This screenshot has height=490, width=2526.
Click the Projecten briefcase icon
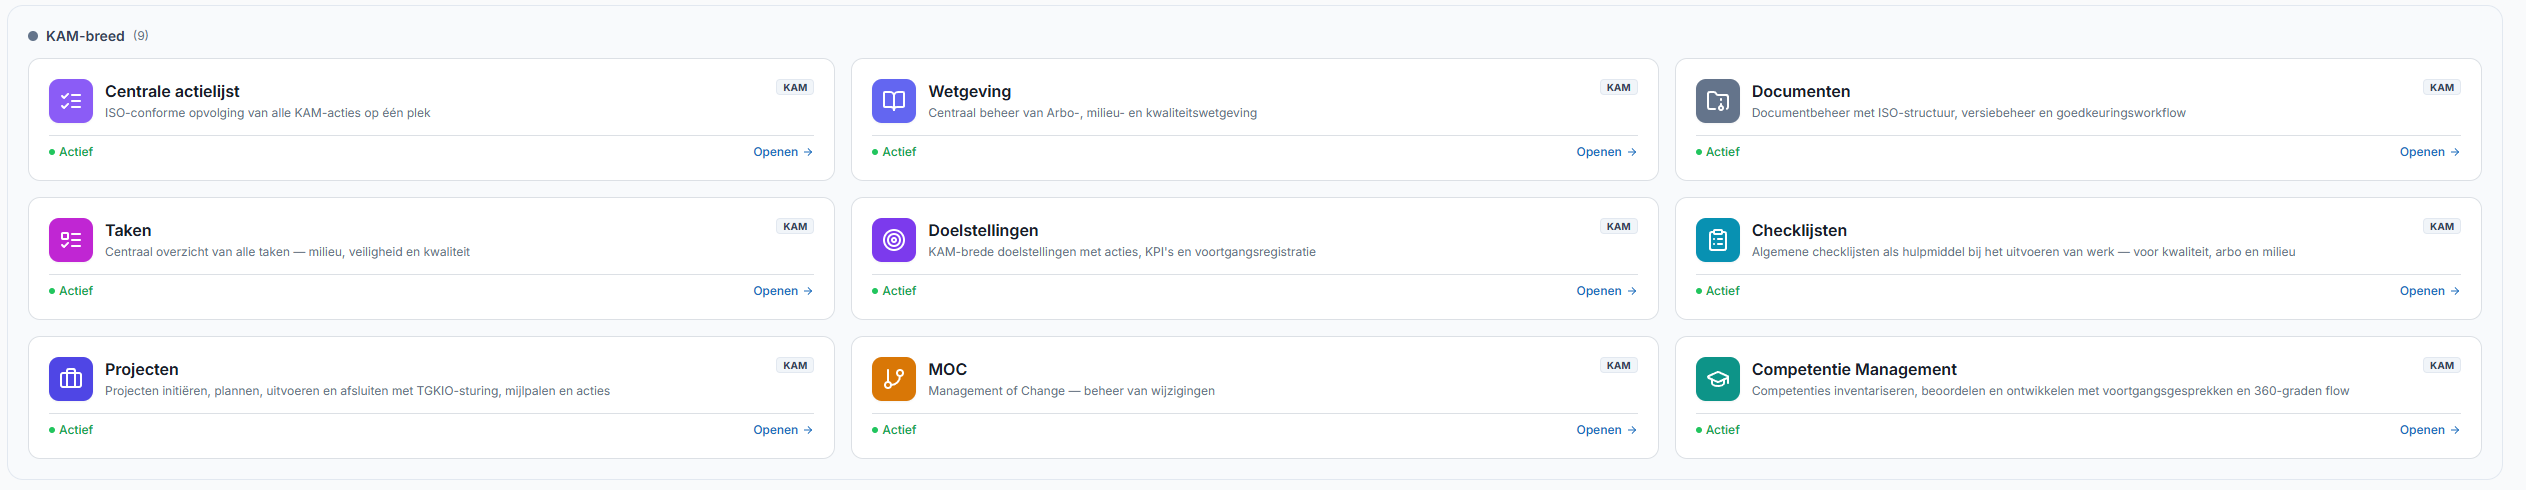(71, 379)
